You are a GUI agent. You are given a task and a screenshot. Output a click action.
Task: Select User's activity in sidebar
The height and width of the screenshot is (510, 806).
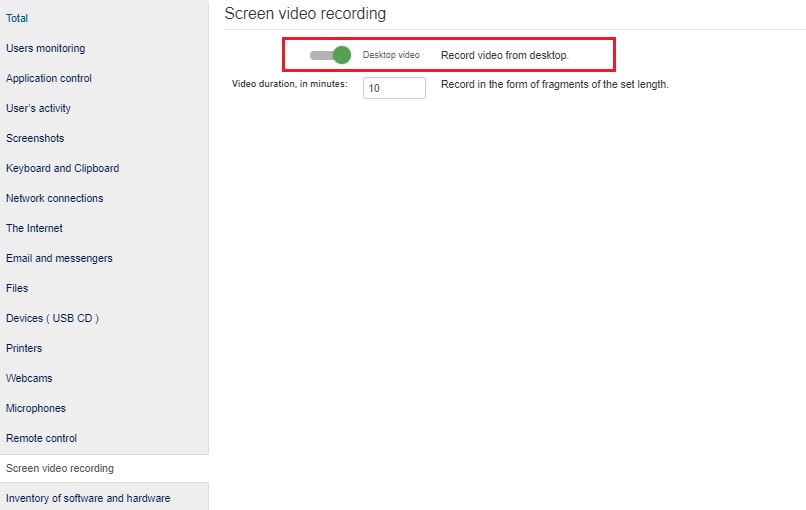pos(38,108)
